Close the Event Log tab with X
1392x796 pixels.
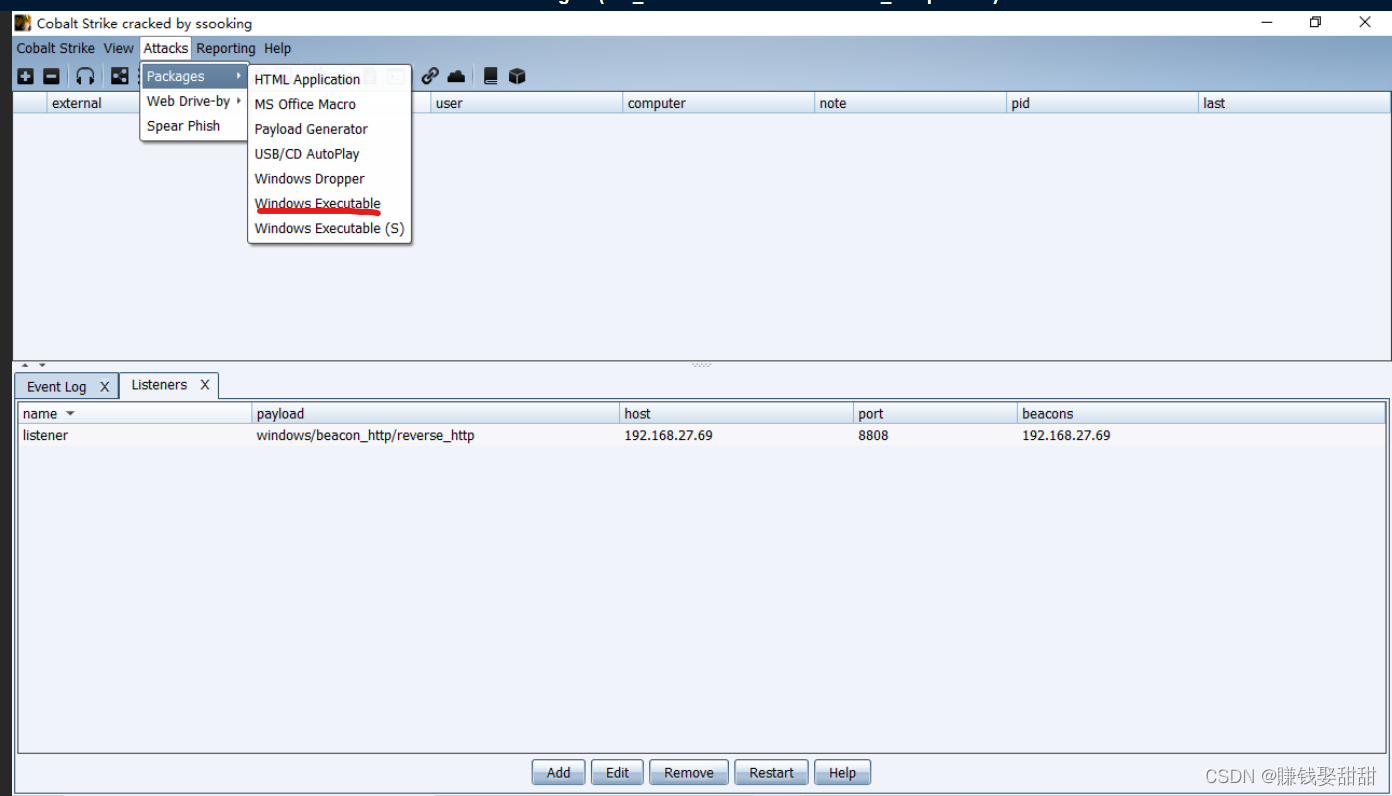104,387
